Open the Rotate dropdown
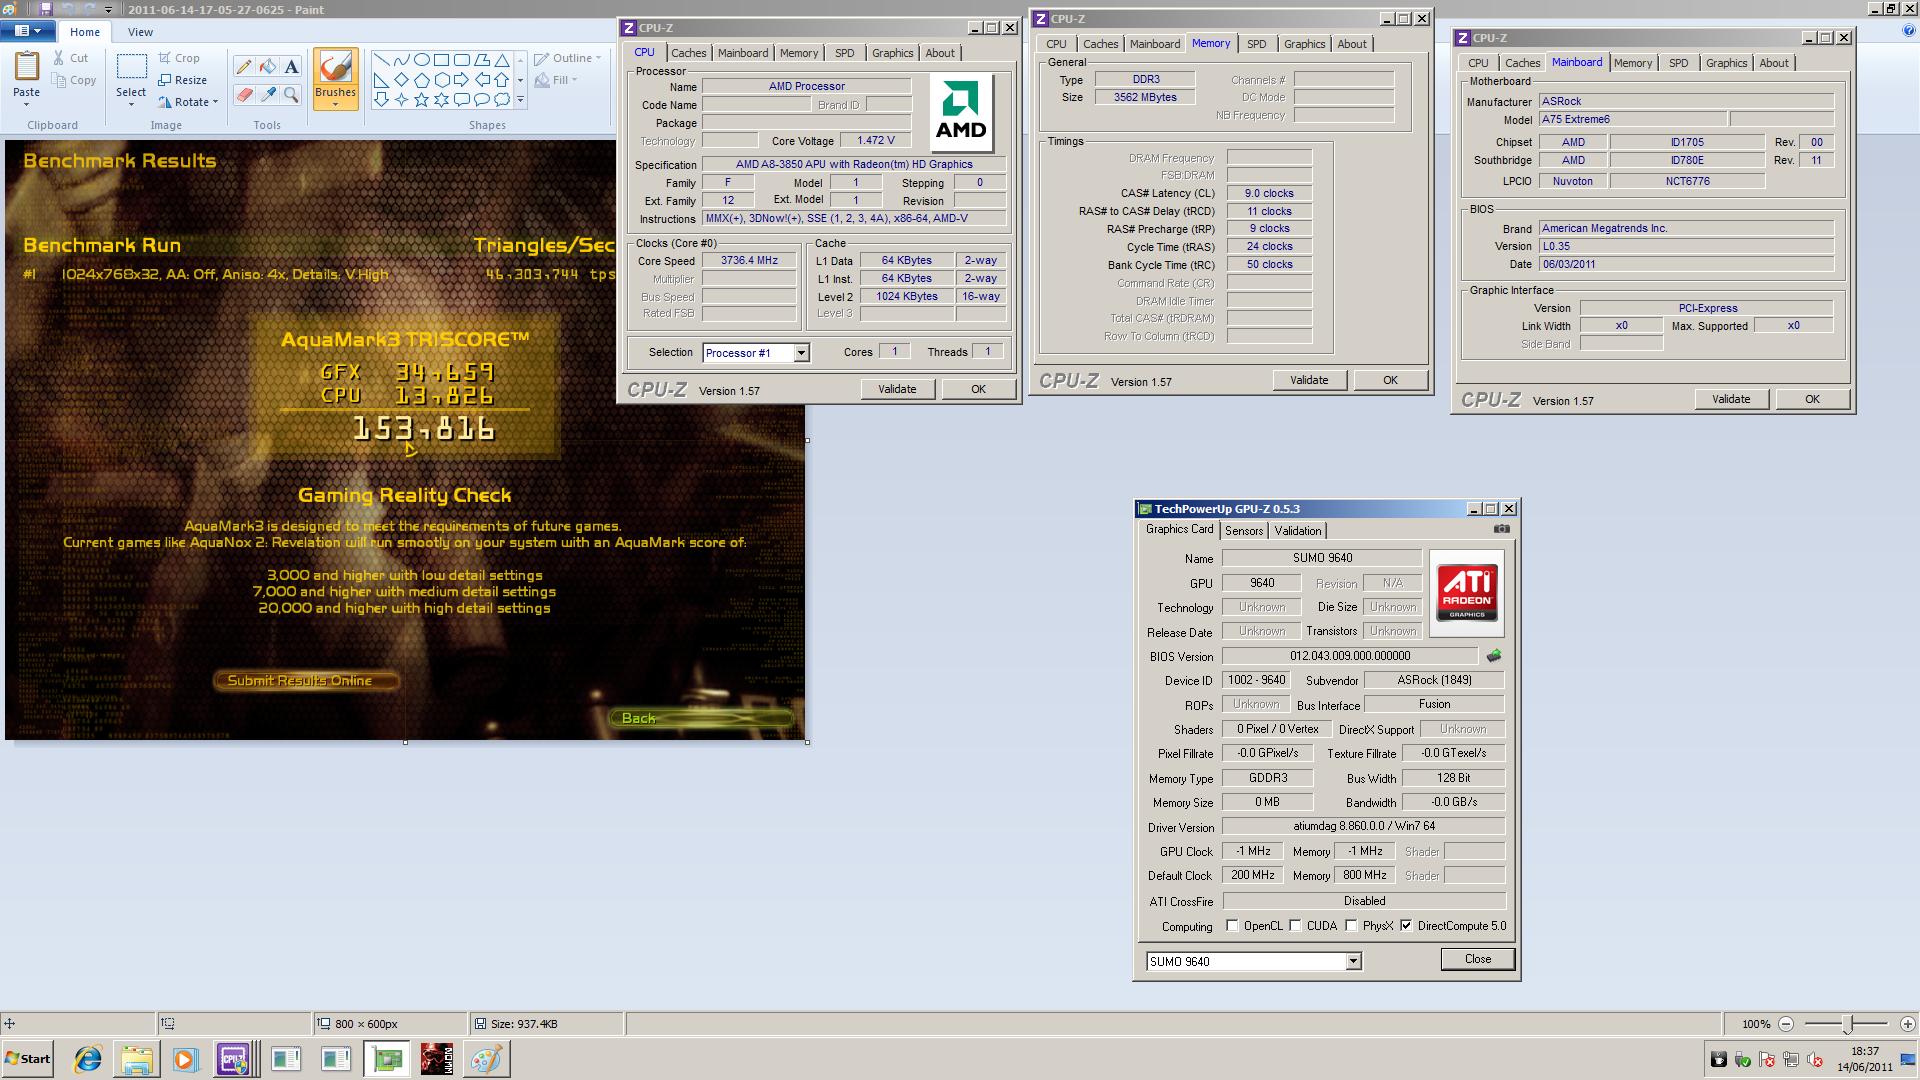This screenshot has height=1080, width=1920. click(x=188, y=102)
